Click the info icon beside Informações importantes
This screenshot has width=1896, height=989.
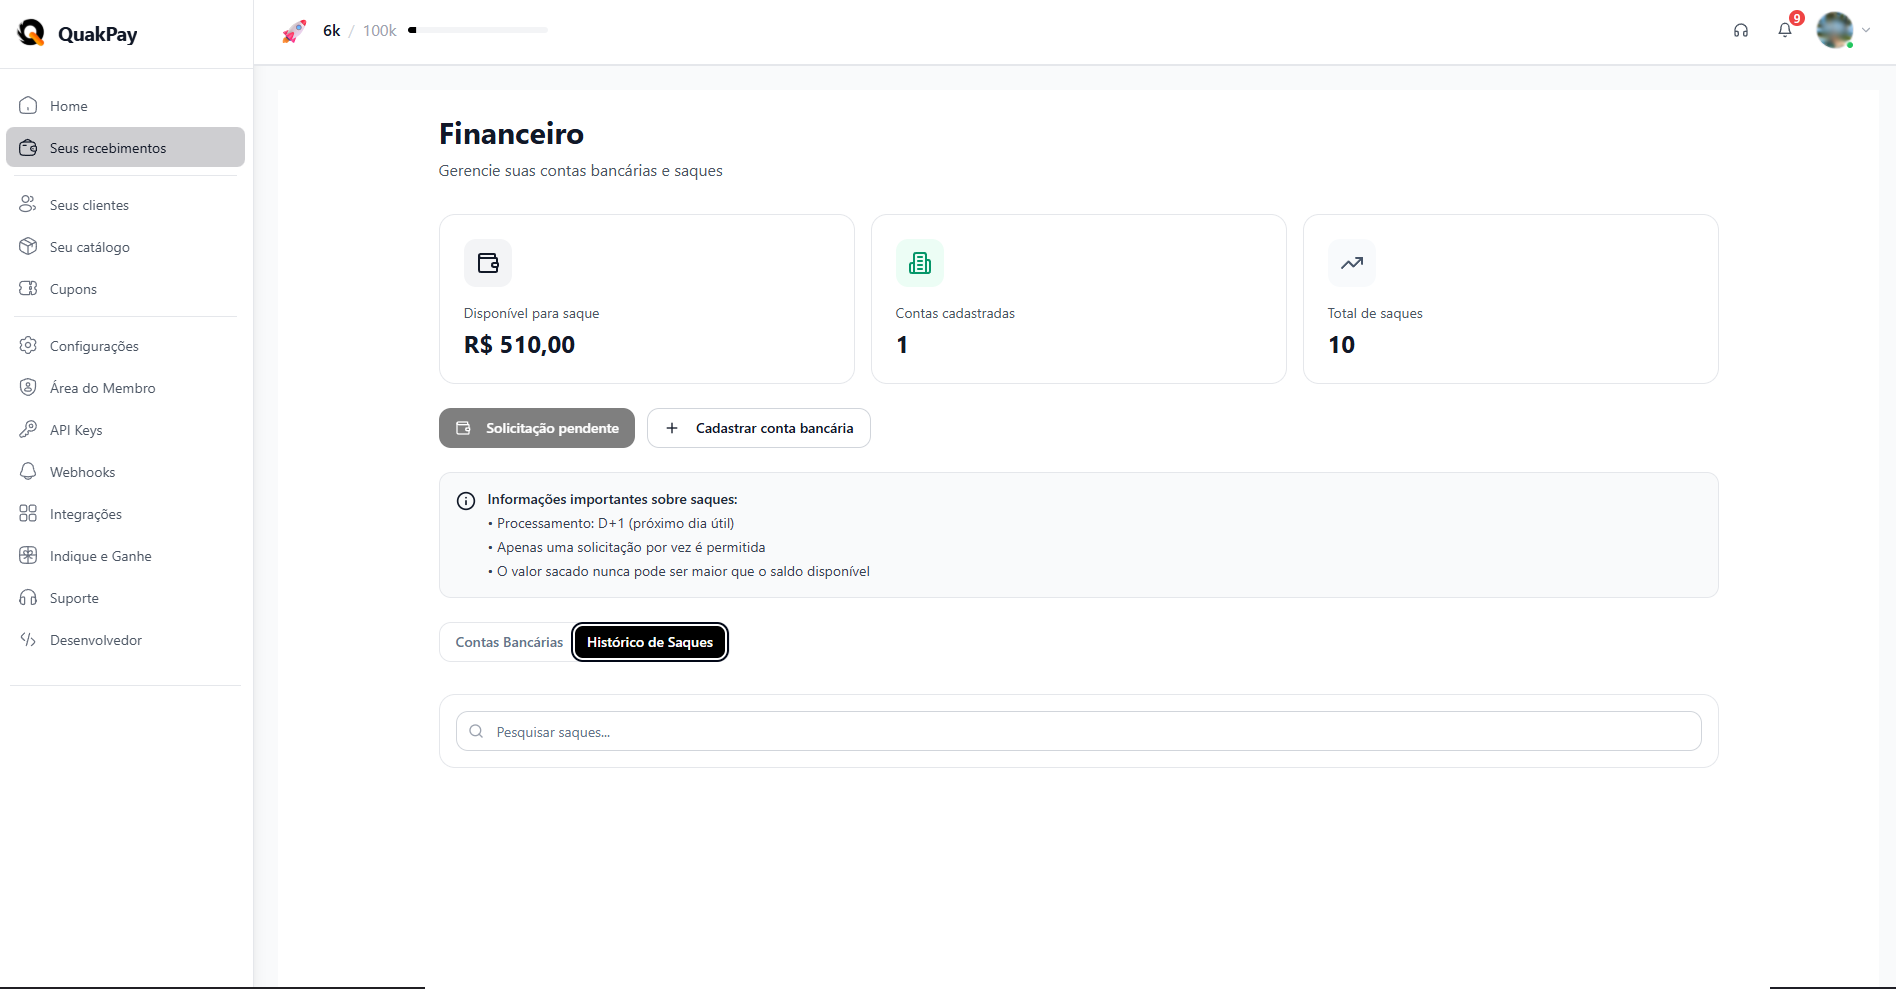point(466,501)
